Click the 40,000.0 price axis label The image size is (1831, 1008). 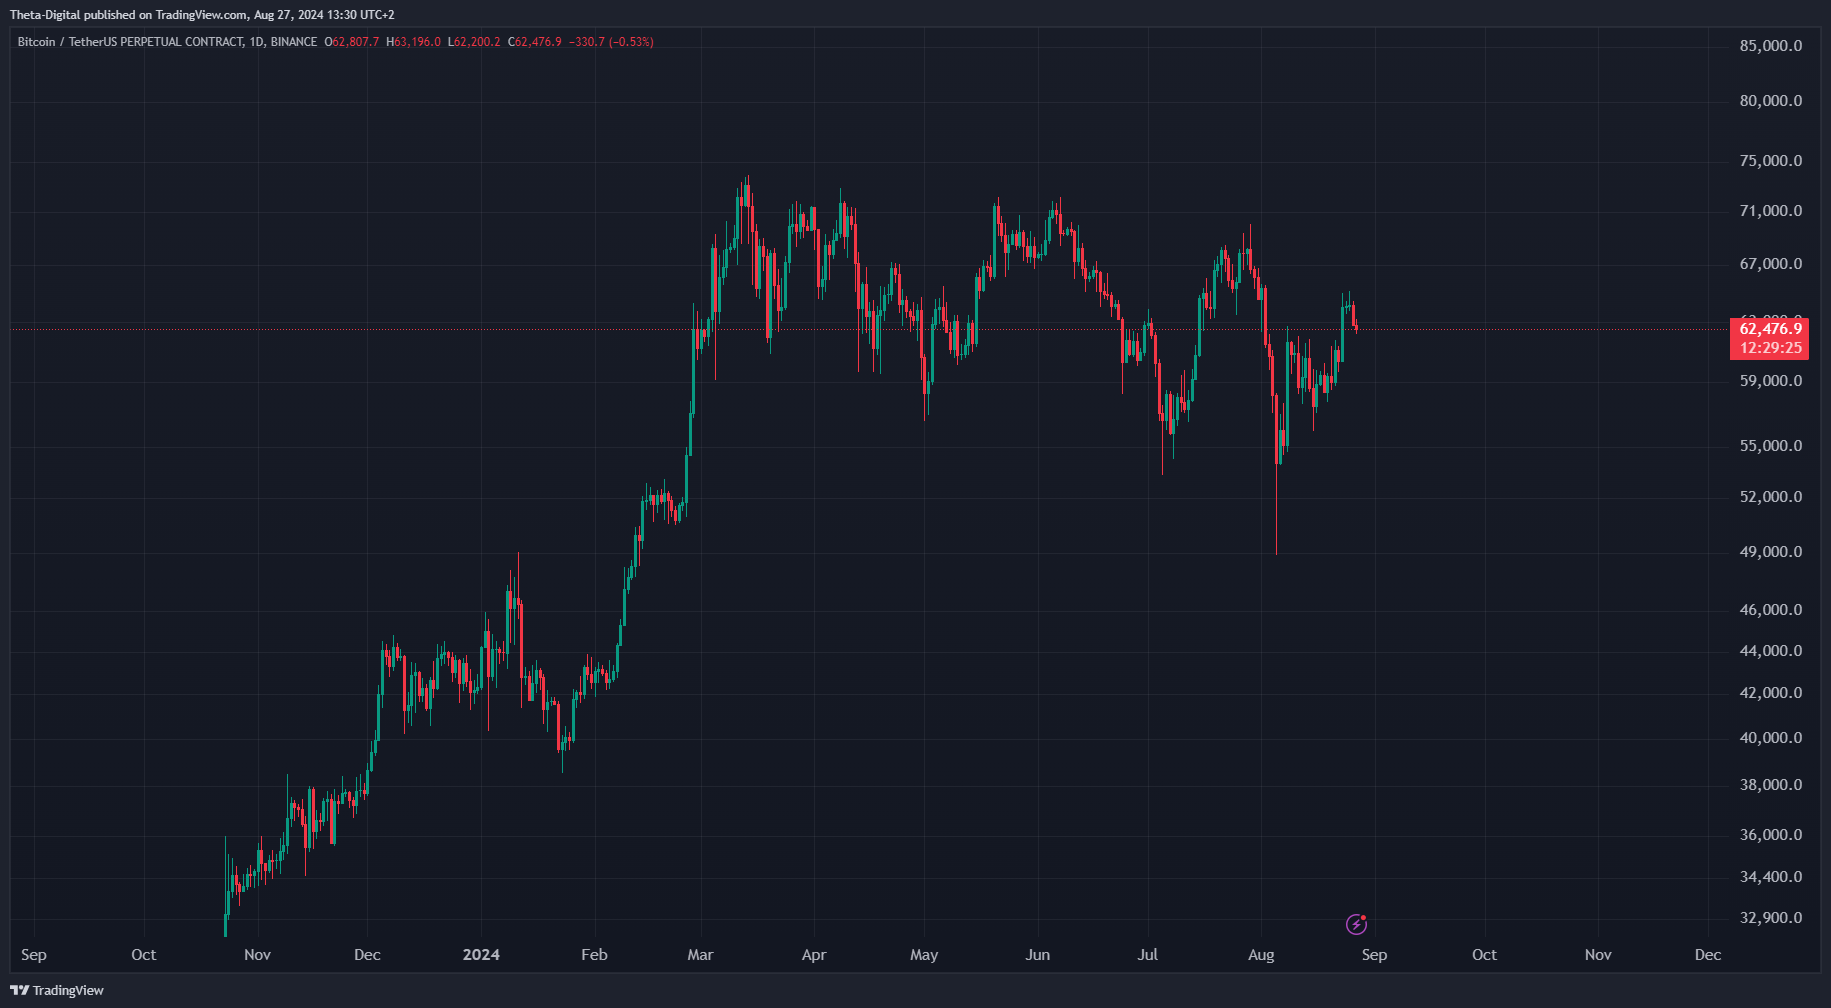pos(1771,738)
